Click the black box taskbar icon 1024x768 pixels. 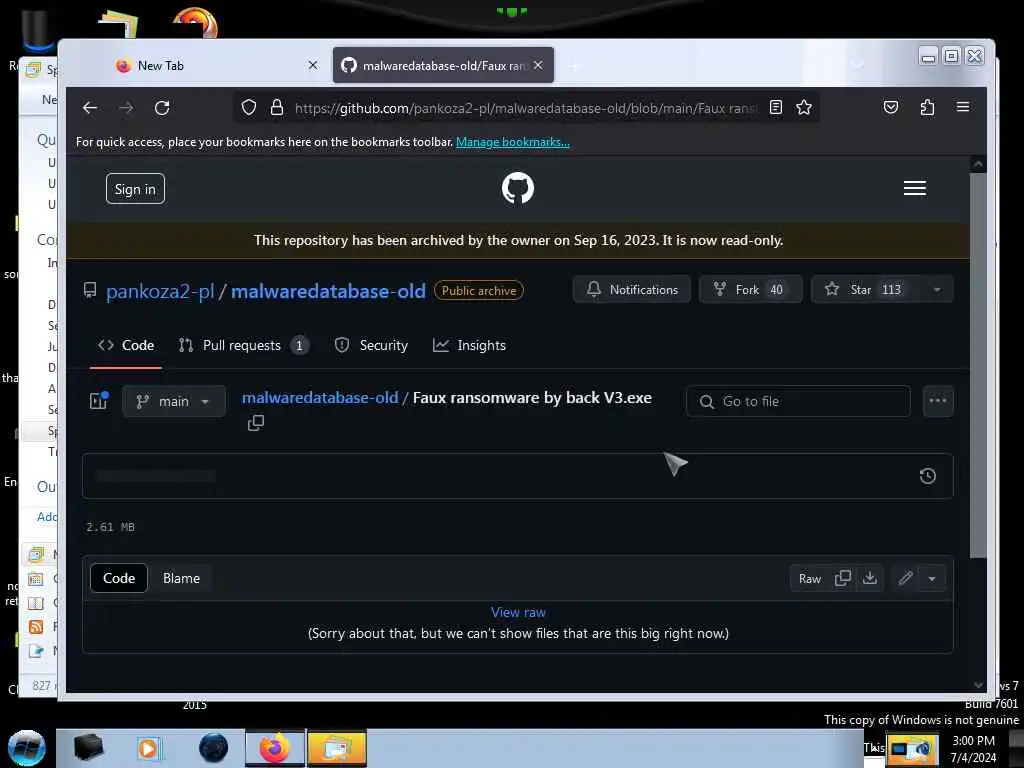(88, 748)
